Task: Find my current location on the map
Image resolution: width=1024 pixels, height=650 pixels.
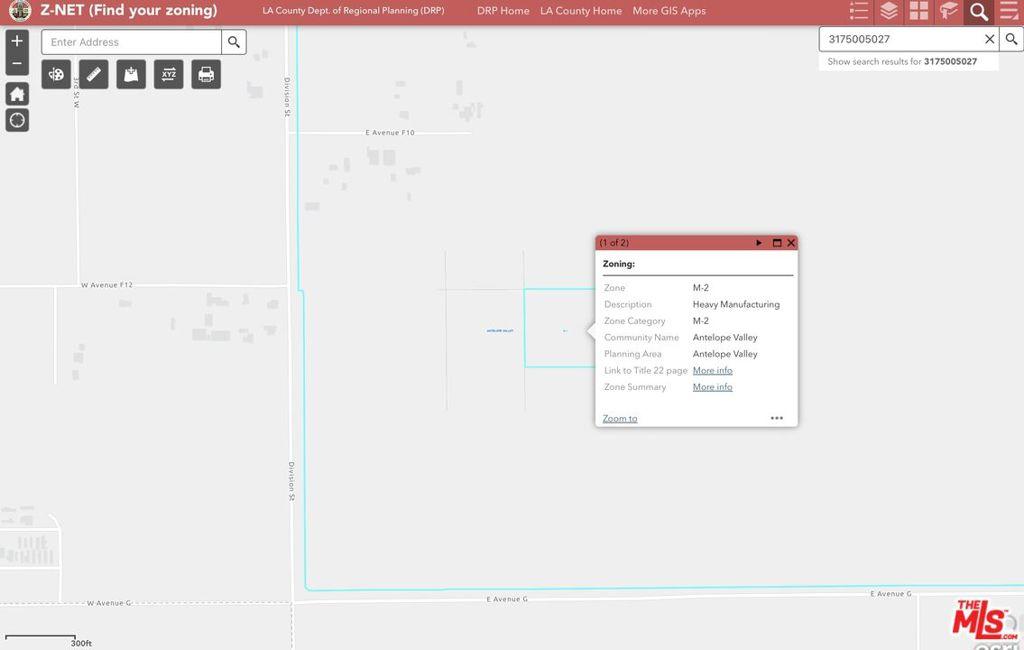Action: (x=17, y=120)
